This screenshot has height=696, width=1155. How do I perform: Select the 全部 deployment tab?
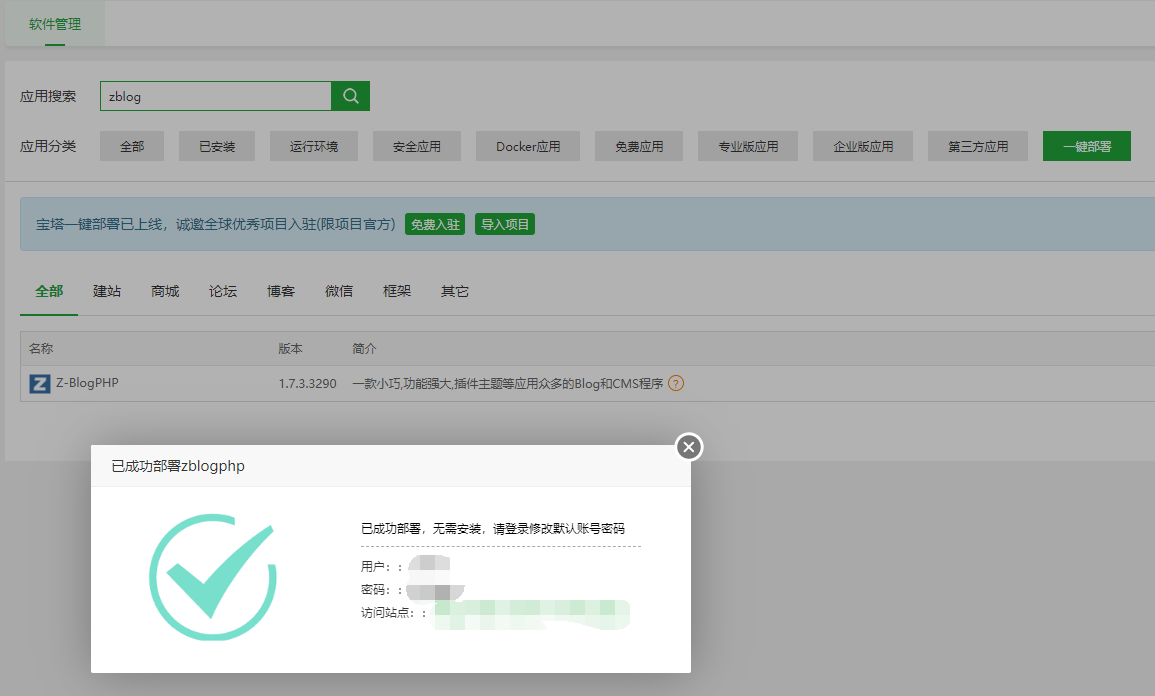click(x=49, y=292)
